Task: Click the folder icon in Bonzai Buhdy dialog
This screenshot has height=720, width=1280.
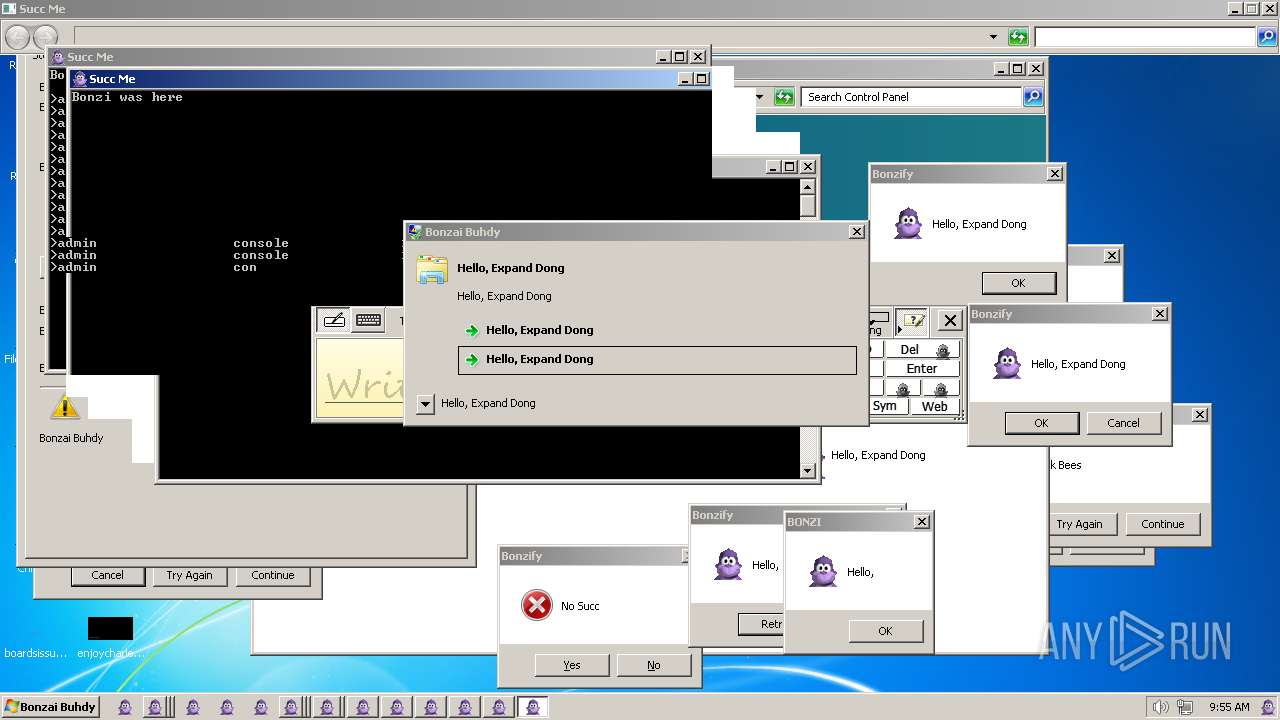Action: tap(432, 270)
